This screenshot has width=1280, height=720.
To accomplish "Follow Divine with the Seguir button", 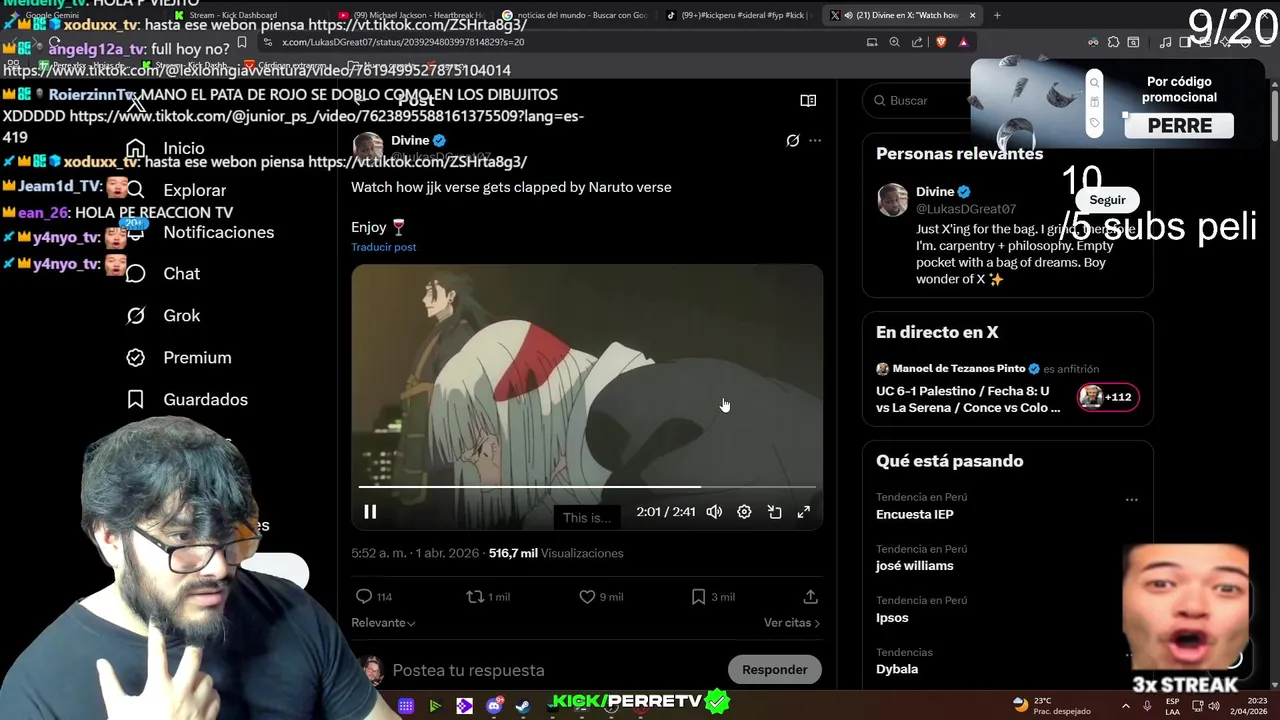I will [1107, 200].
